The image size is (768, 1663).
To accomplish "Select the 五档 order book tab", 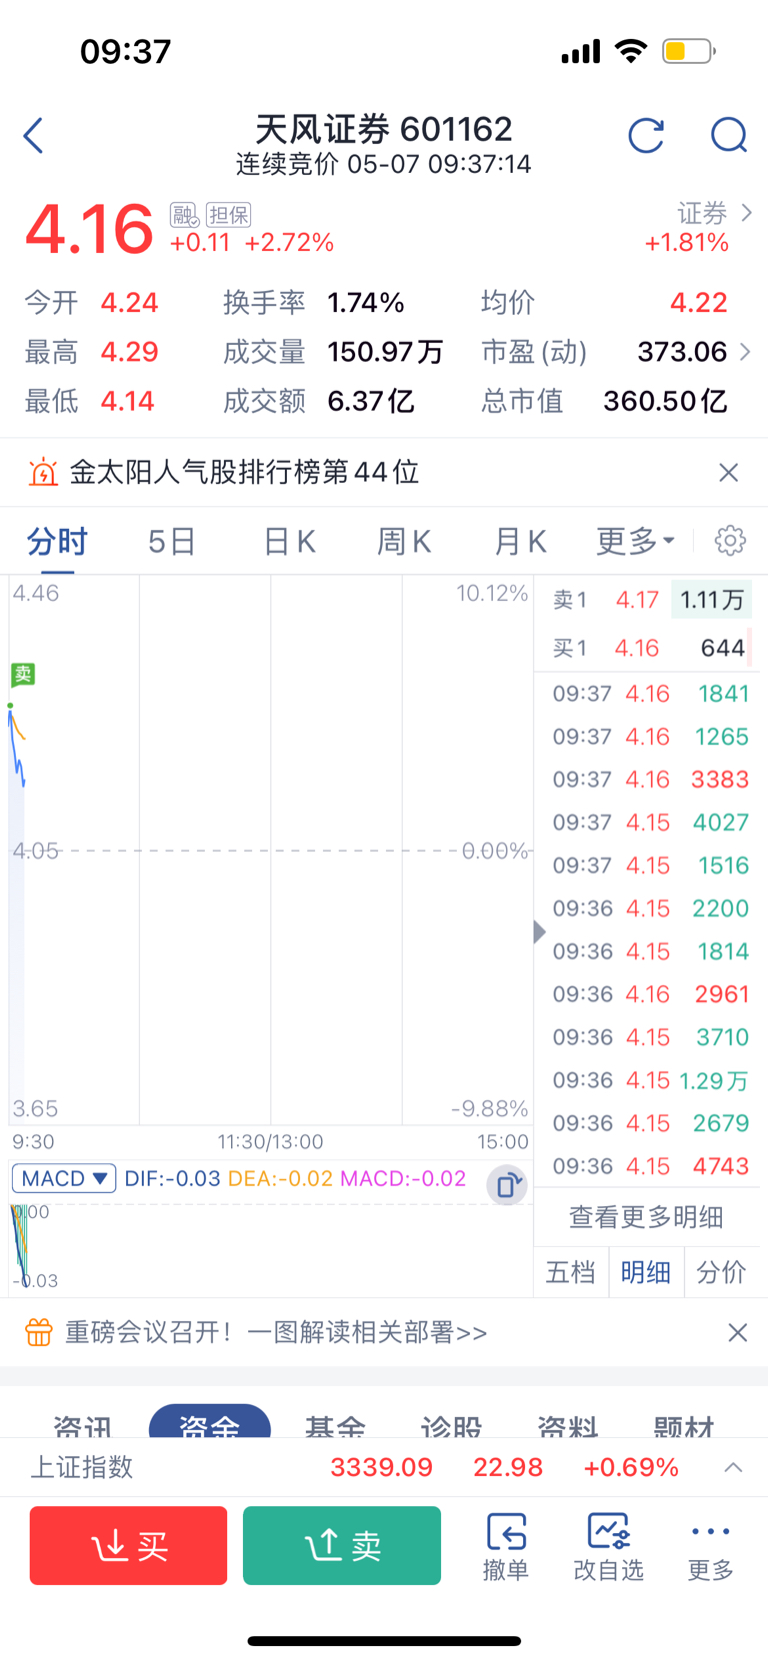I will [x=571, y=1272].
